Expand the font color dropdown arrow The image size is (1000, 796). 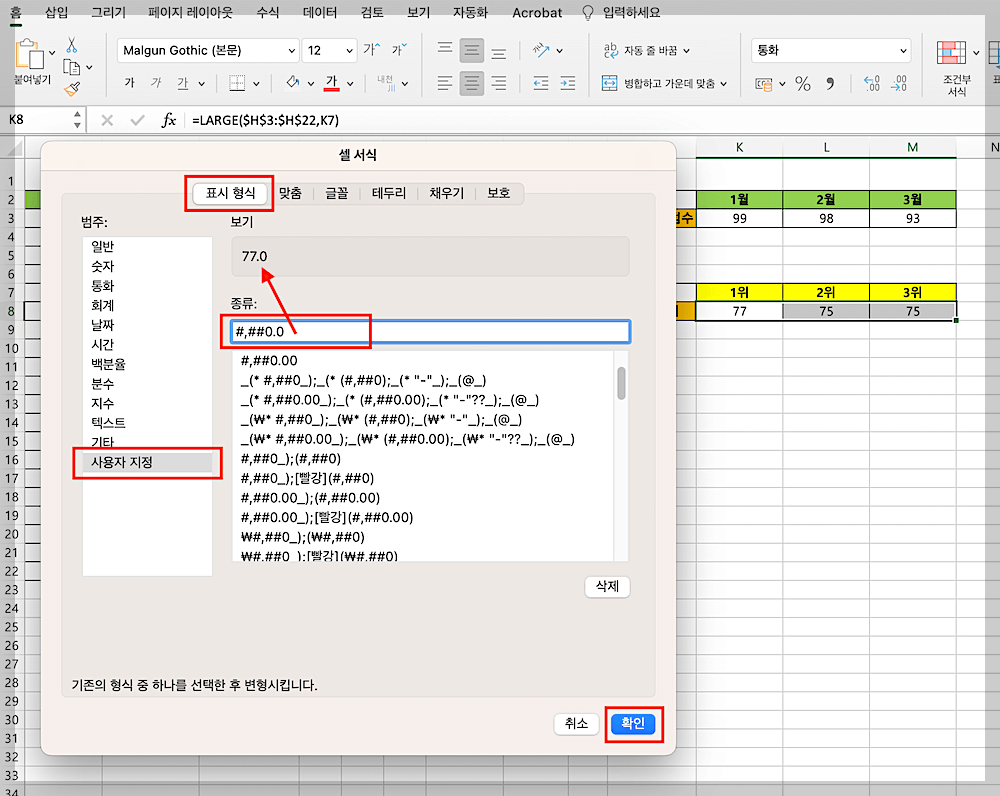(350, 84)
